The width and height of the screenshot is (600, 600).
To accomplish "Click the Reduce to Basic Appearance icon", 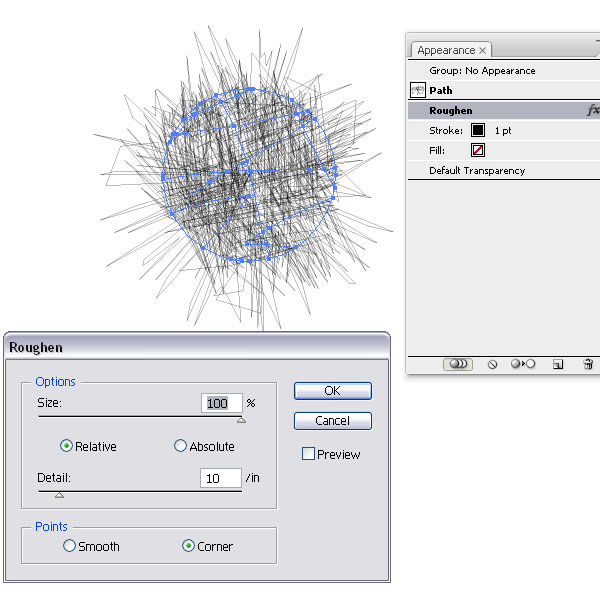I will pyautogui.click(x=523, y=364).
